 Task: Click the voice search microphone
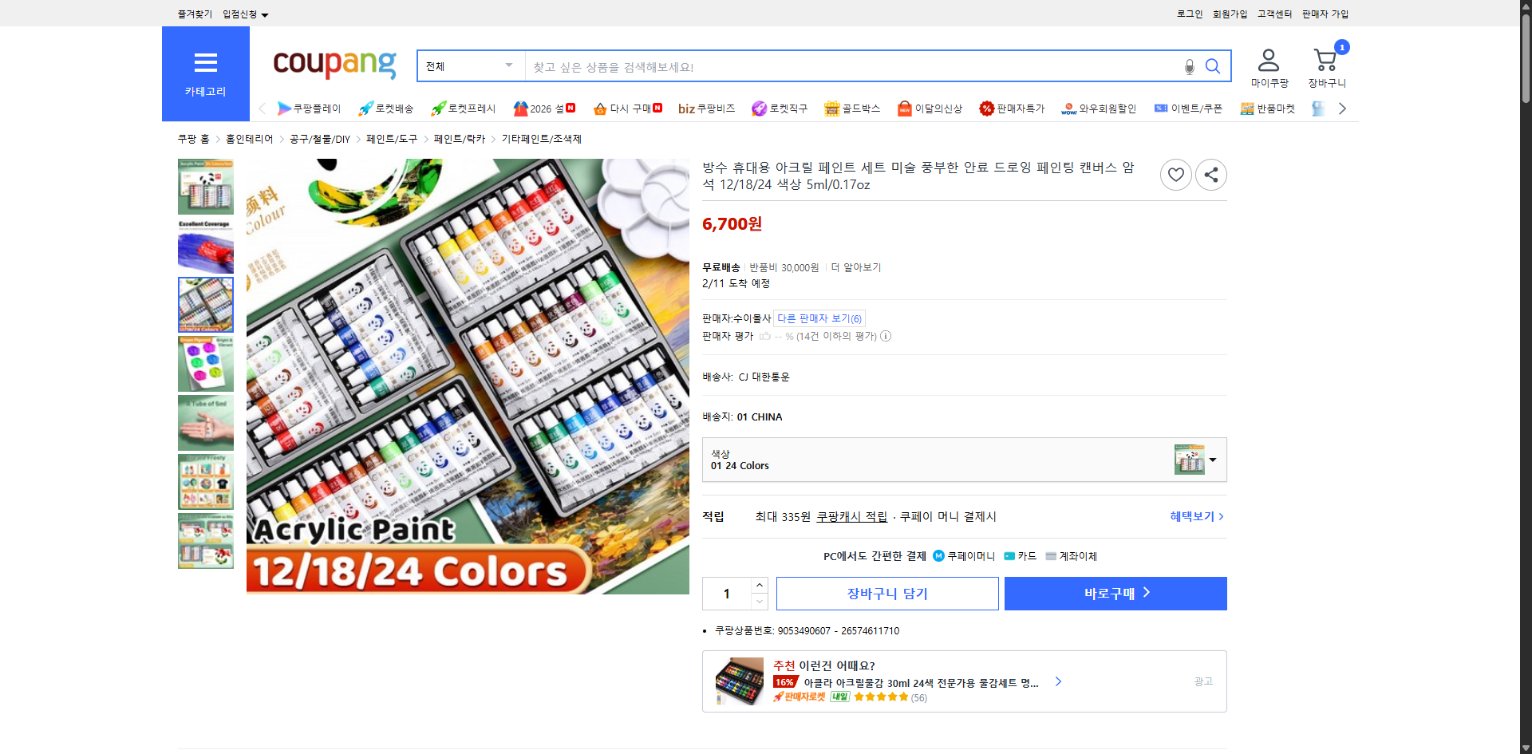[x=1188, y=66]
